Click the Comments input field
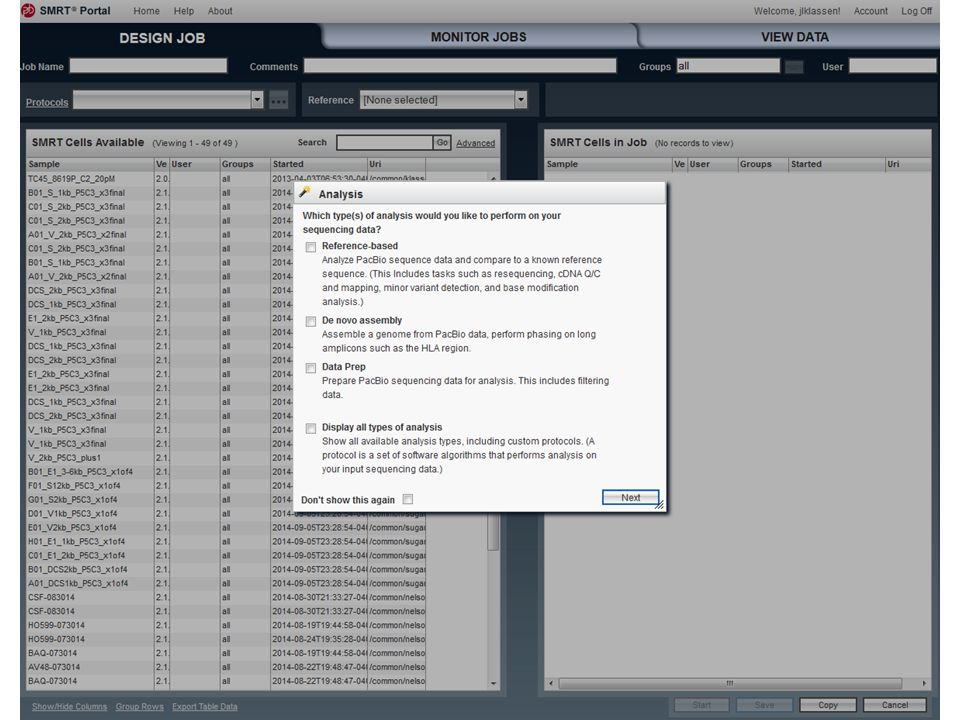The width and height of the screenshot is (960, 720). point(460,66)
